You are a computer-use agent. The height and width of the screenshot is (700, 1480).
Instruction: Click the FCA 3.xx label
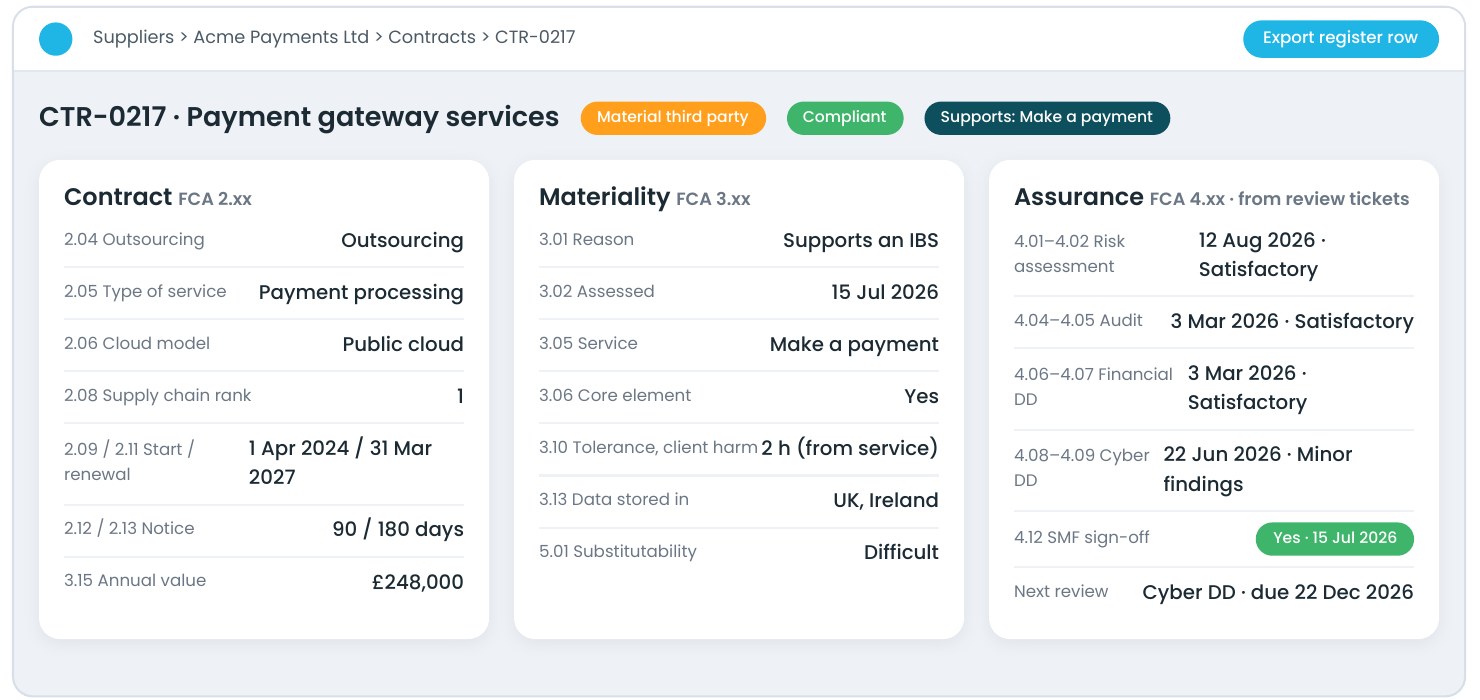(x=713, y=199)
